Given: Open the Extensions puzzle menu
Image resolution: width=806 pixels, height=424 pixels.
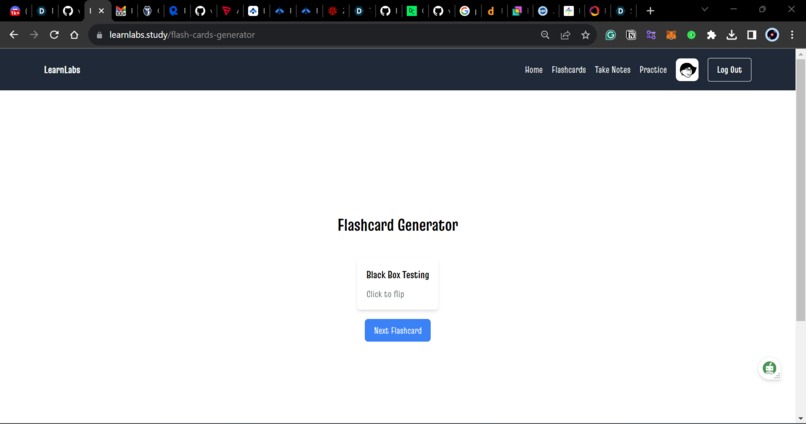Looking at the screenshot, I should pos(711,35).
